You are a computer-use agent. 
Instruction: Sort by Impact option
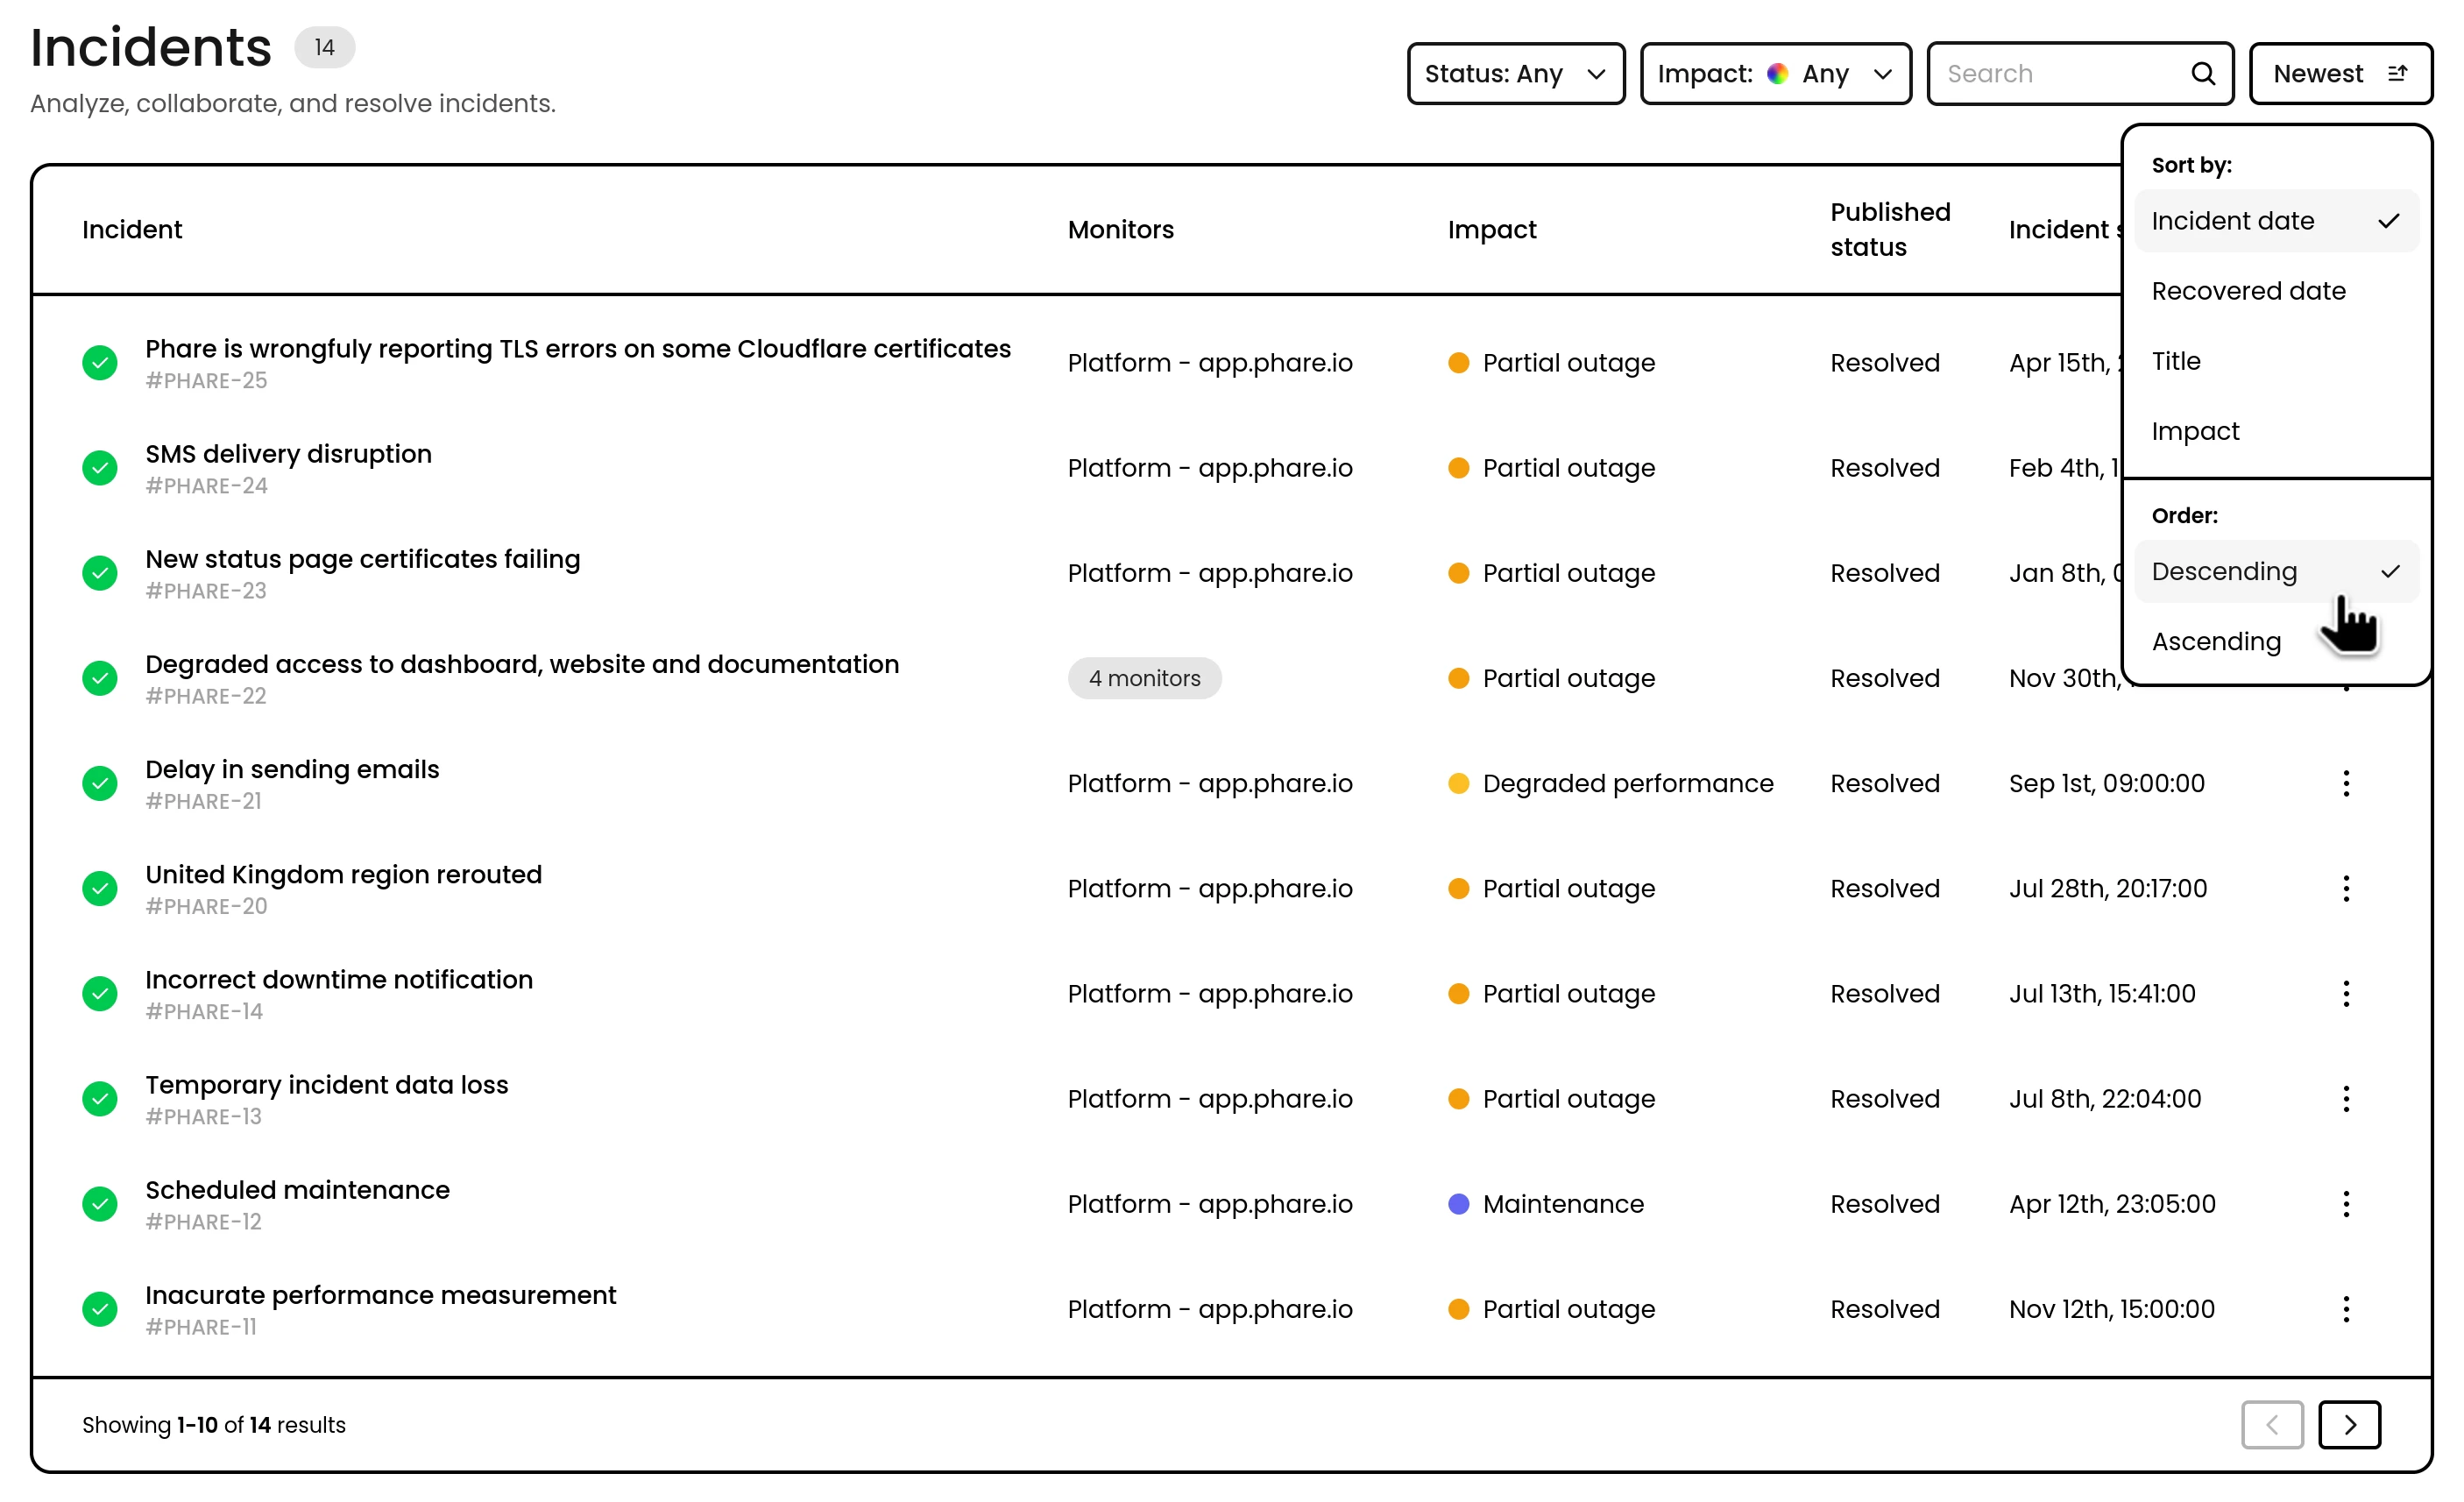2276,430
